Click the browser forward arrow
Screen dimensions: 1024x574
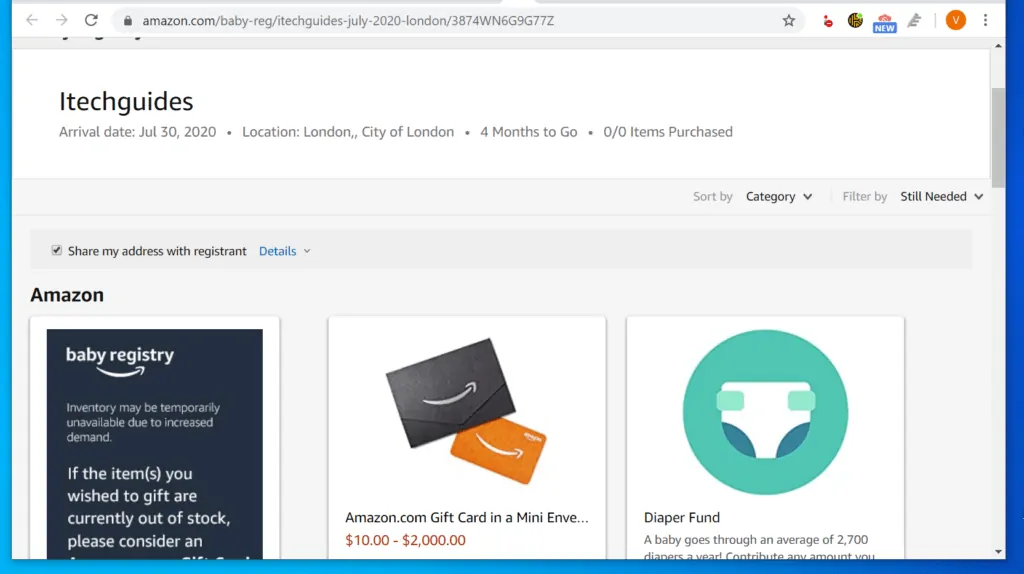click(x=61, y=20)
